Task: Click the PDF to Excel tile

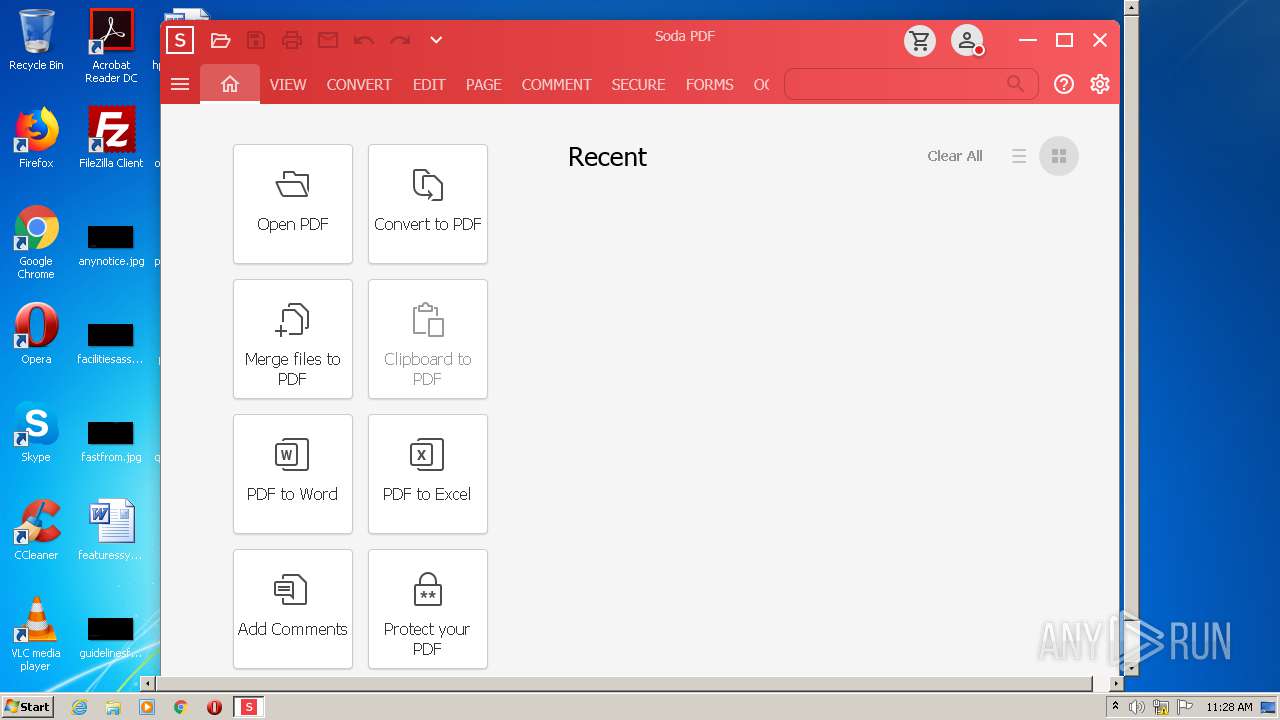Action: tap(428, 474)
